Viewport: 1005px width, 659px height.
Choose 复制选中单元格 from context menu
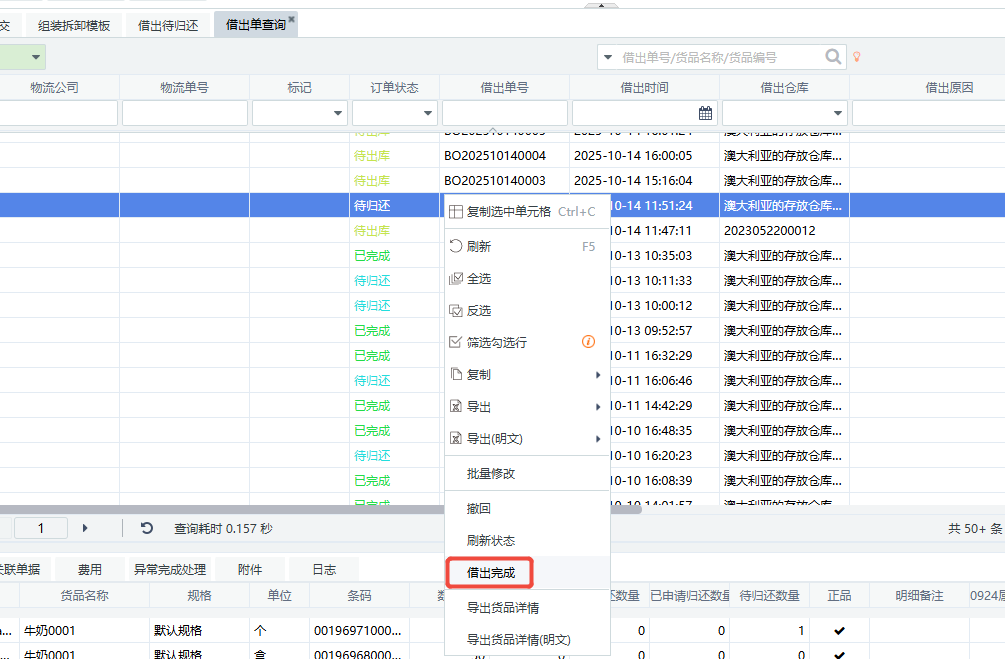tap(522, 212)
